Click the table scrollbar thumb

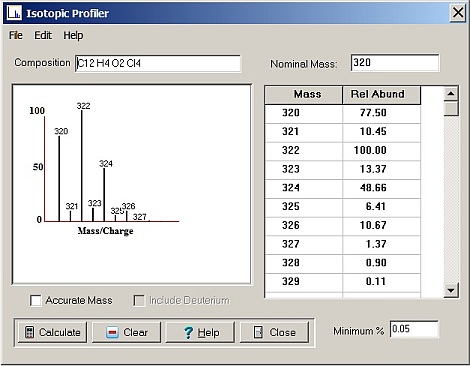pyautogui.click(x=451, y=108)
